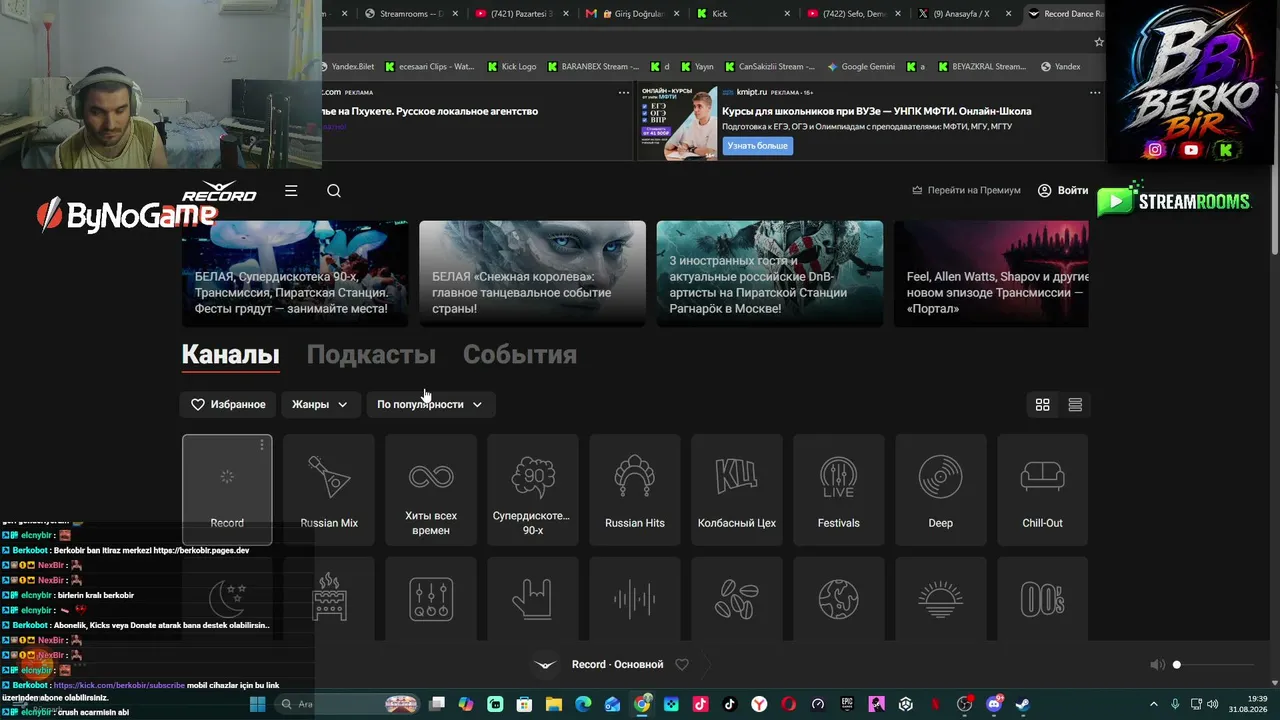This screenshot has width=1280, height=720.
Task: Switch to the Подкасты tab
Action: point(371,354)
